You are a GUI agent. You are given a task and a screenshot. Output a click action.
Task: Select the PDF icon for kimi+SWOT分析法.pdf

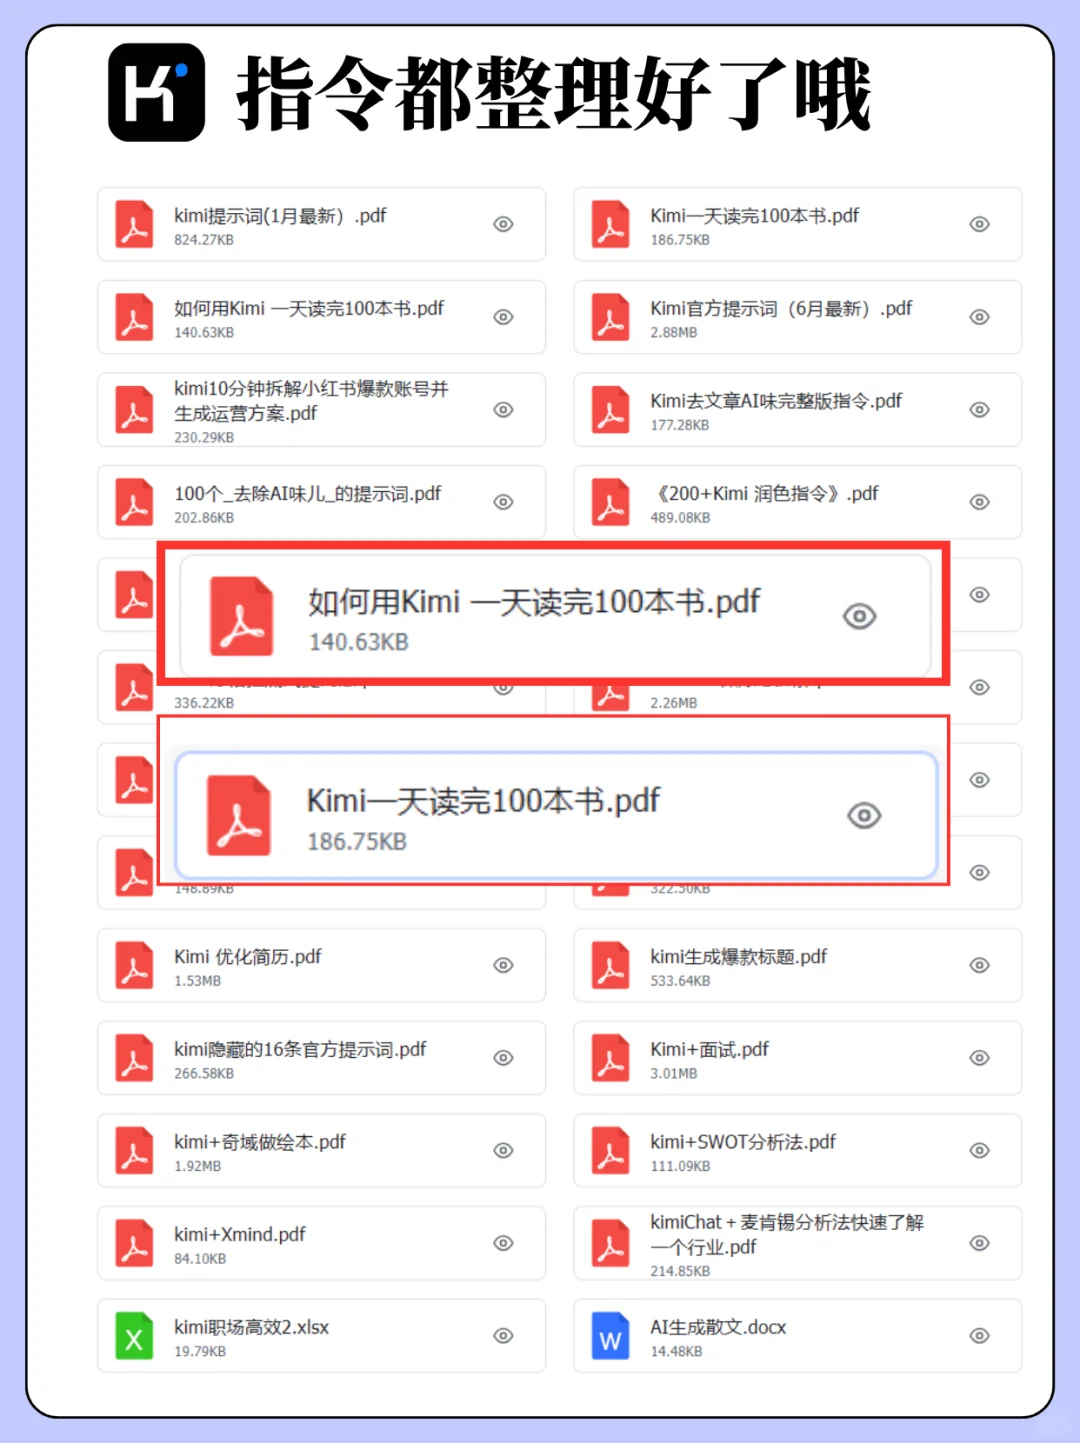click(610, 1150)
